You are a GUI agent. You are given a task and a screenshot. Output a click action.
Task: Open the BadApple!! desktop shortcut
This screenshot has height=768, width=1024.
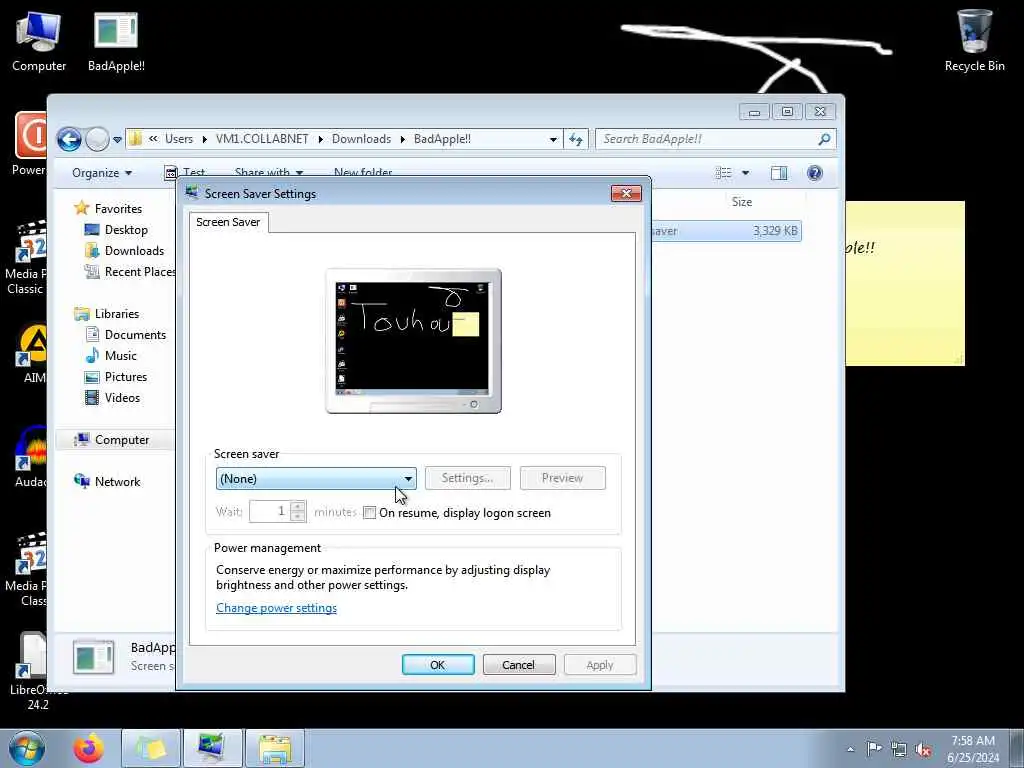click(x=116, y=40)
